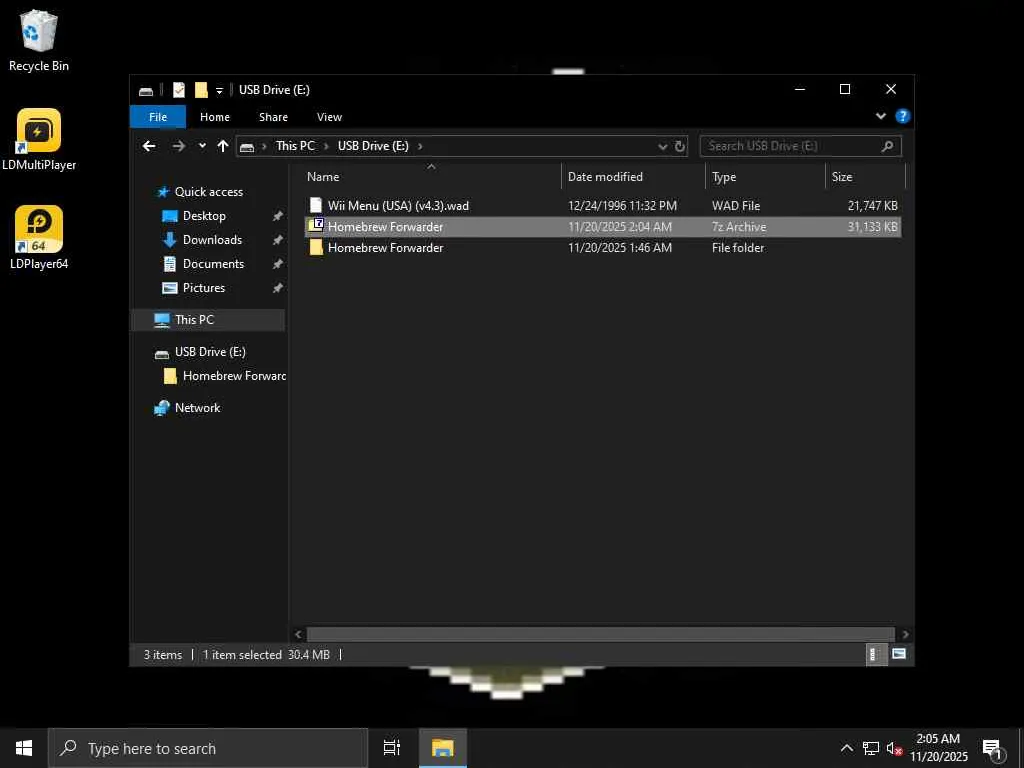
Task: Click the 7z archive file icon
Action: click(x=316, y=226)
